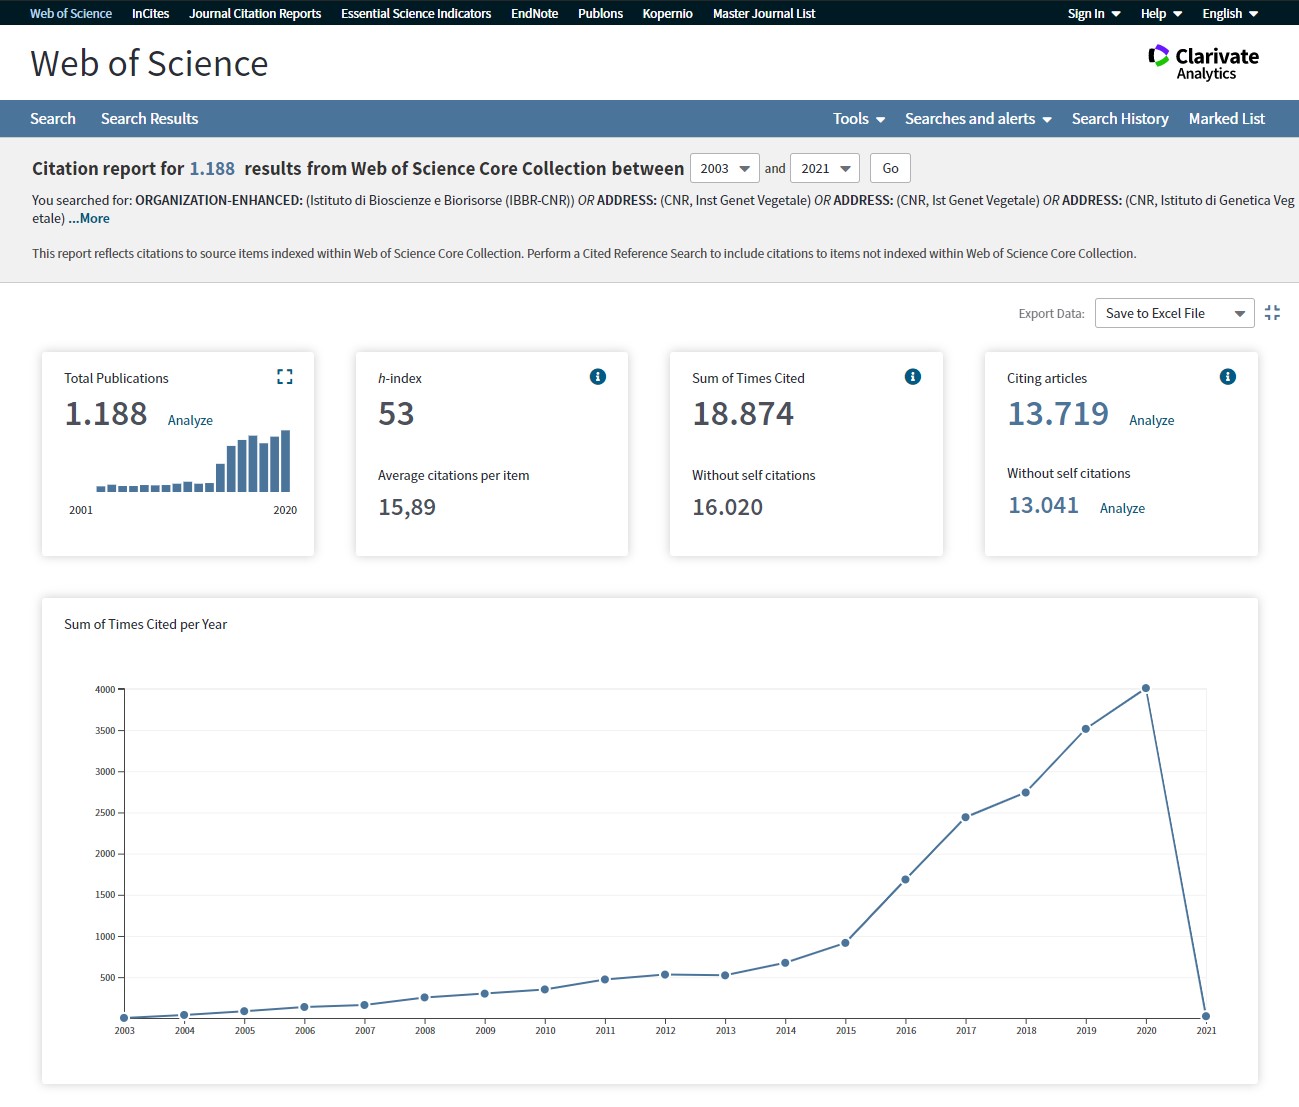The height and width of the screenshot is (1107, 1299).
Task: Click the Total Publications value 1.188 in card
Action: click(106, 414)
